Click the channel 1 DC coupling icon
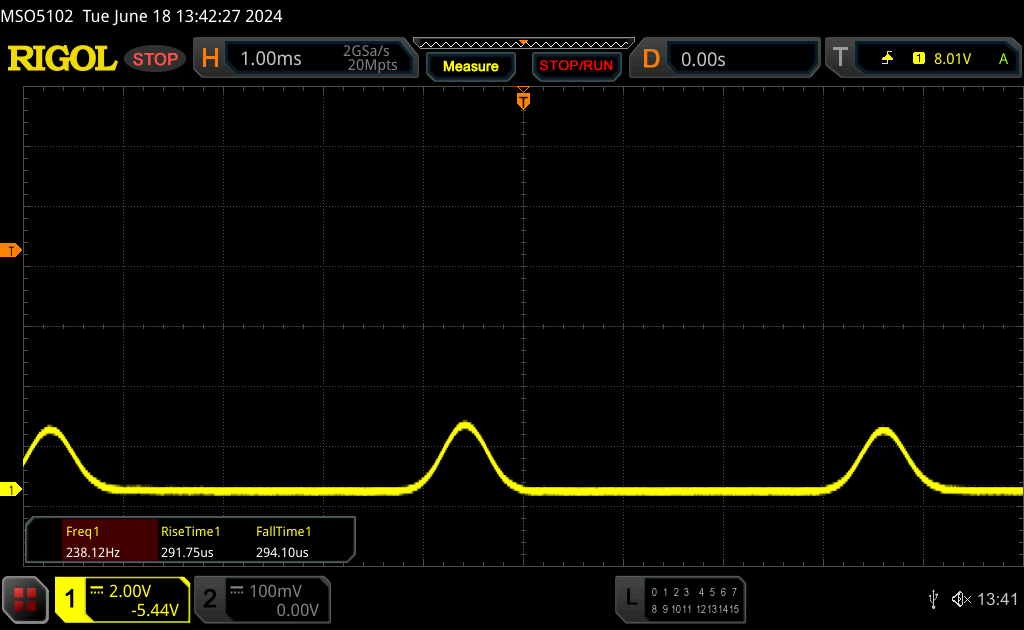This screenshot has height=630, width=1024. 97,590
